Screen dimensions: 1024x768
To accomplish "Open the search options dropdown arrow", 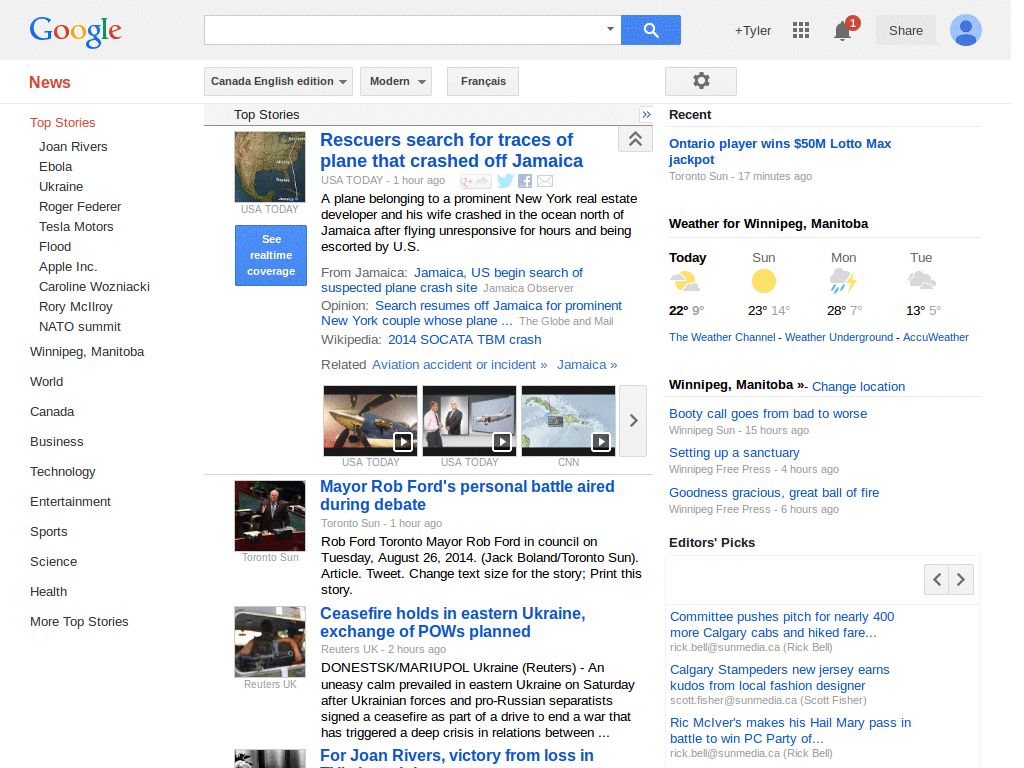I will (x=610, y=29).
